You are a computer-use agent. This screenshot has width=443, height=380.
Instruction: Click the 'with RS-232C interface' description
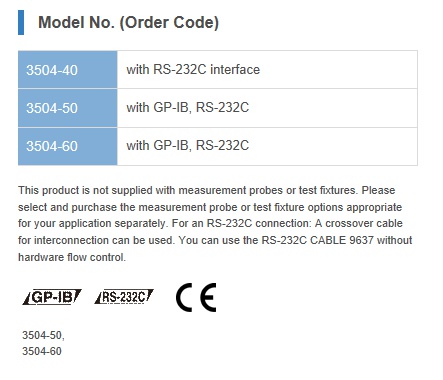(193, 70)
